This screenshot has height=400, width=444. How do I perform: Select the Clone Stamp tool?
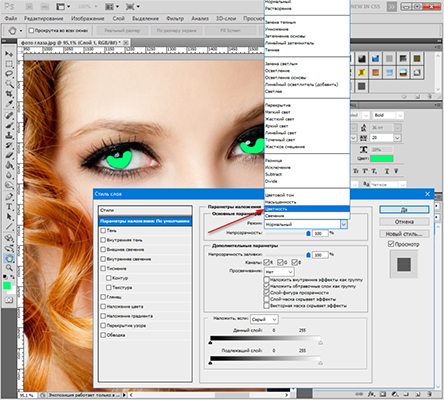coord(9,135)
